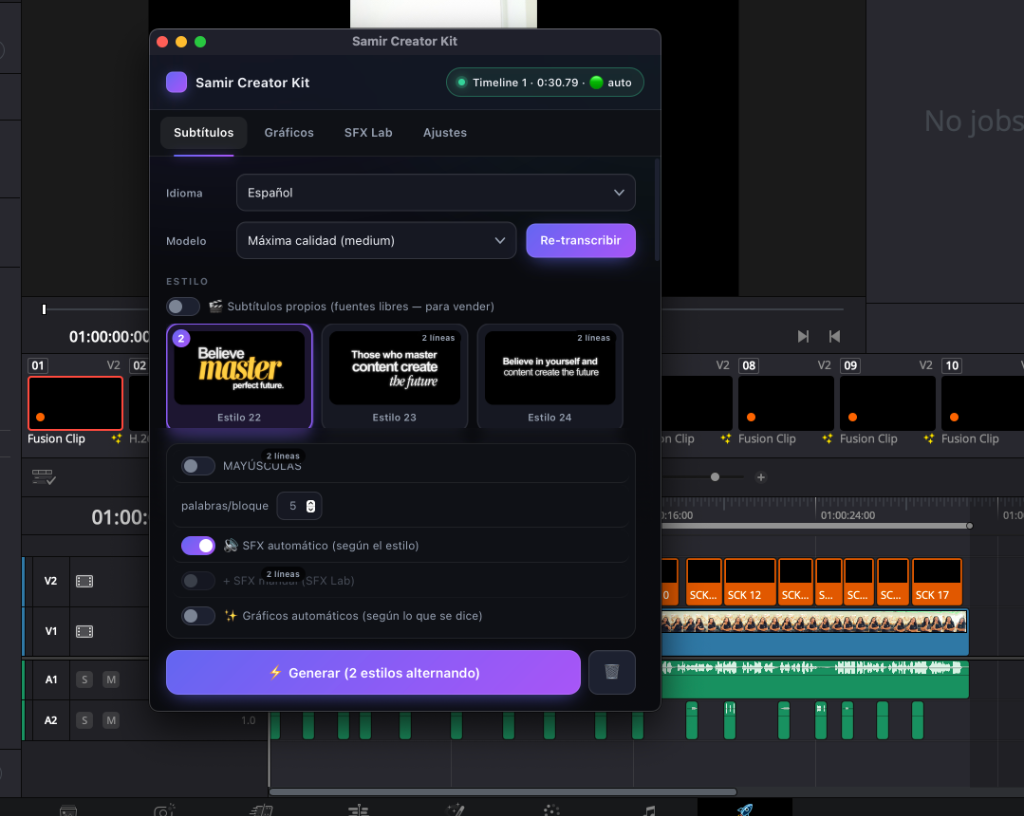Click the plus zoom-in icon on timeline
Image resolution: width=1024 pixels, height=816 pixels.
(761, 477)
